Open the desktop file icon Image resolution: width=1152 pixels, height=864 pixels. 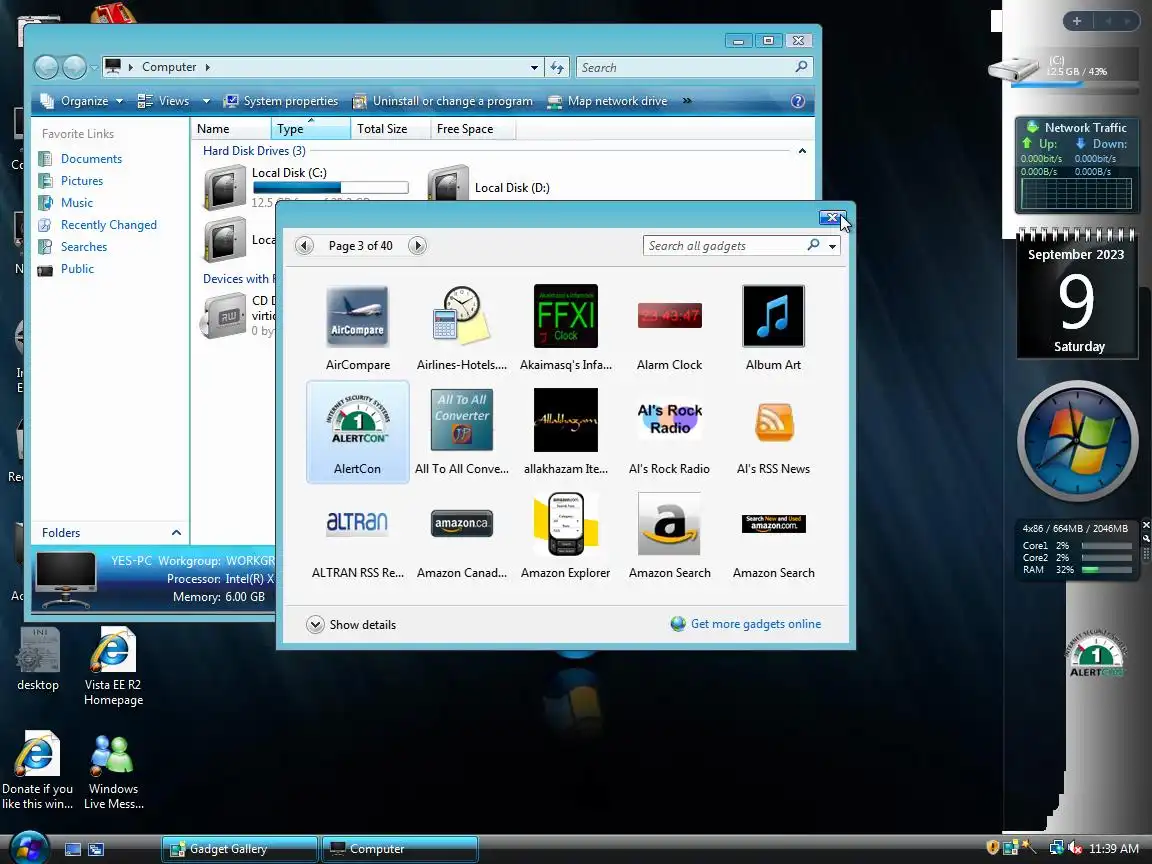click(38, 659)
